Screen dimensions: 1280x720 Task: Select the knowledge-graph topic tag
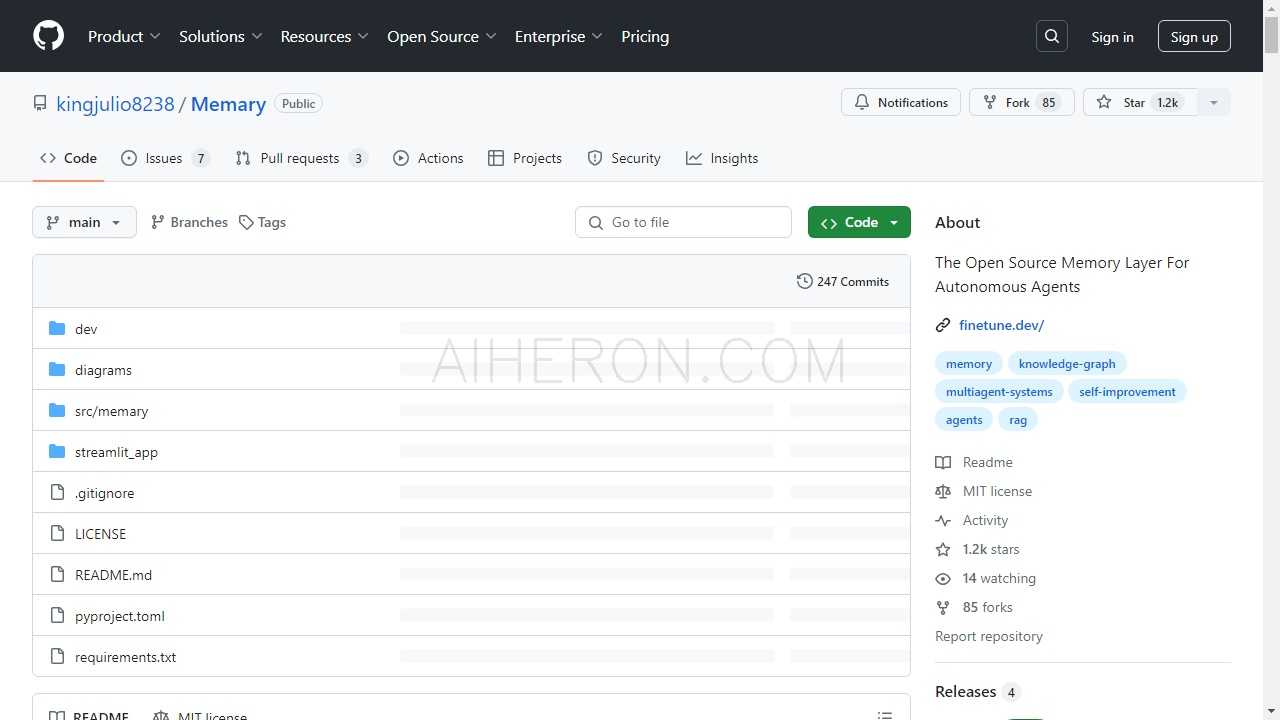[x=1067, y=363]
